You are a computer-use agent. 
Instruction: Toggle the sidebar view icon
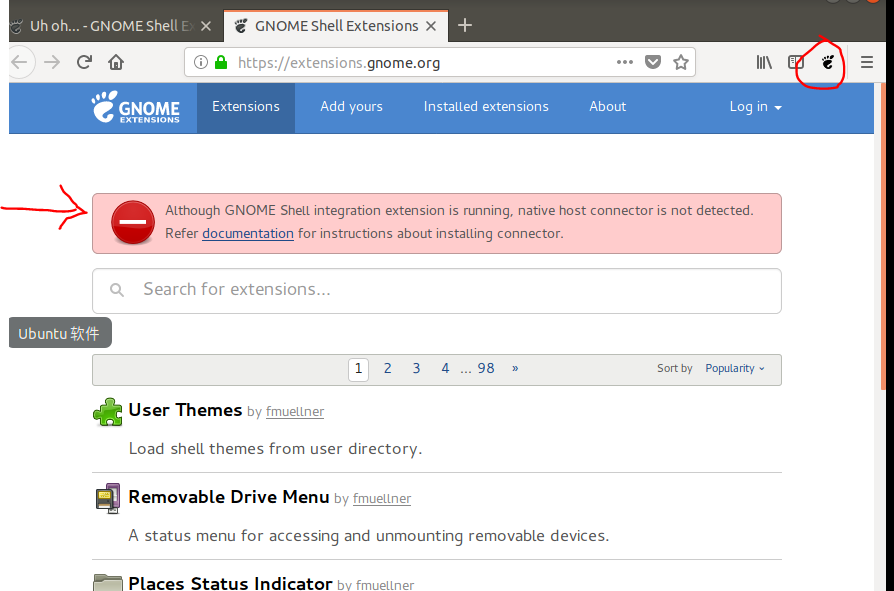click(795, 62)
